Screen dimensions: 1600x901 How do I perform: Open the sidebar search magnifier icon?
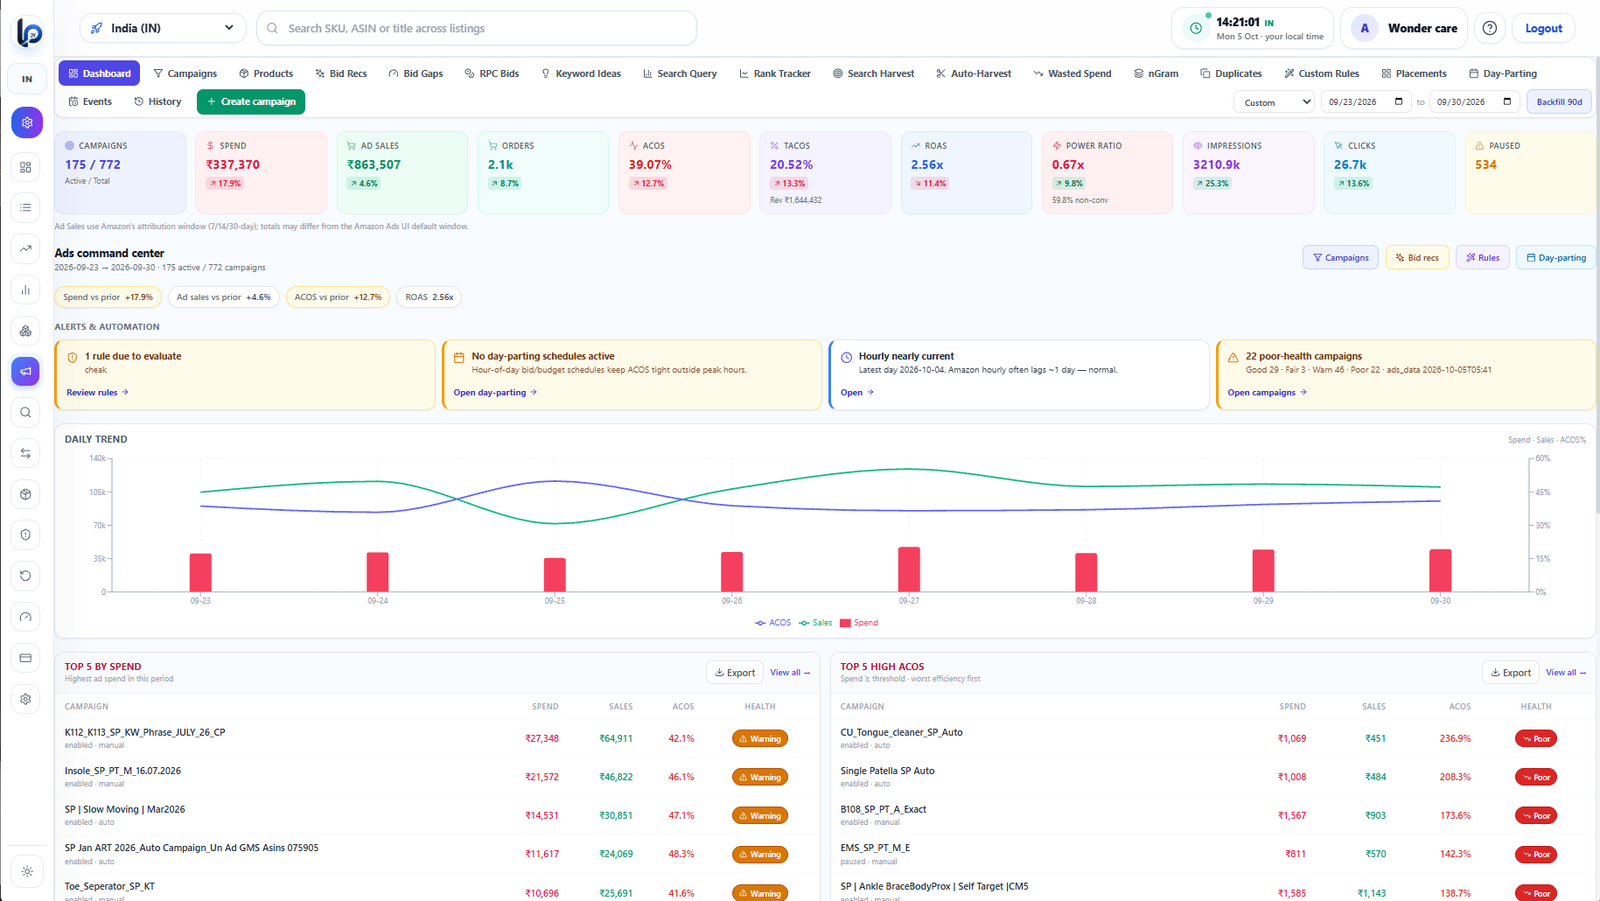coord(26,412)
